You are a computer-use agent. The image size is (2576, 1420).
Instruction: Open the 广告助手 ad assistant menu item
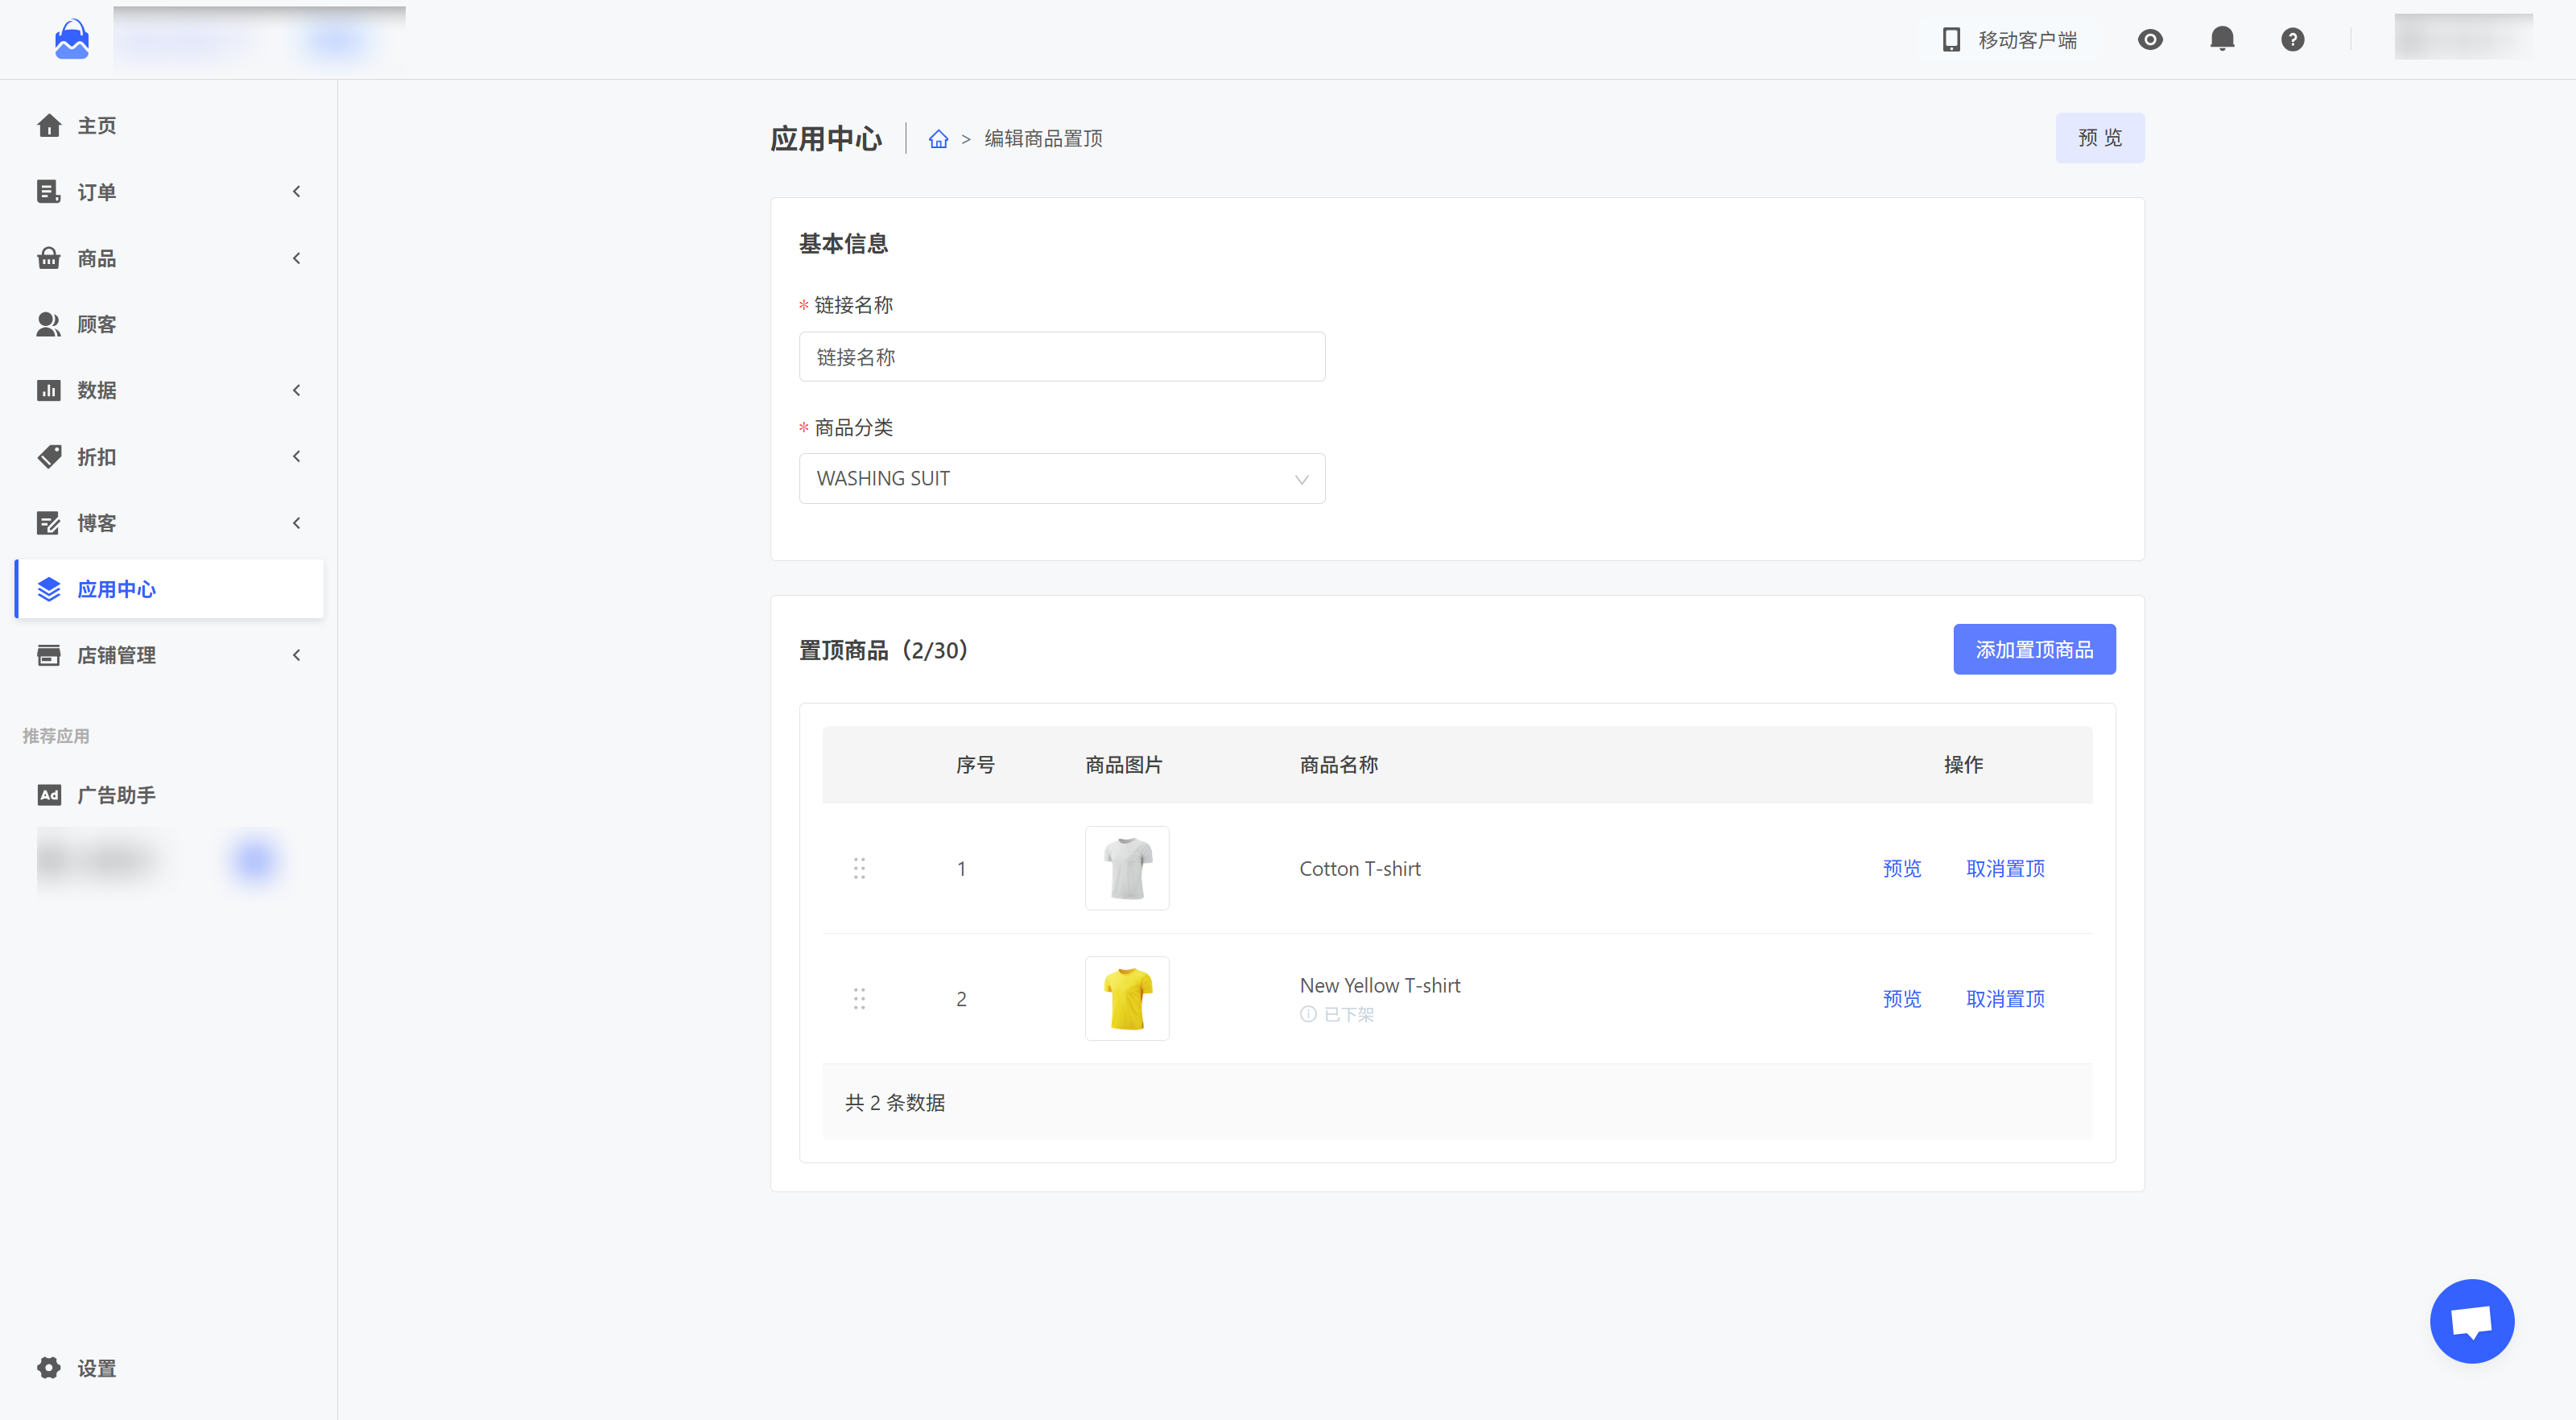tap(115, 794)
